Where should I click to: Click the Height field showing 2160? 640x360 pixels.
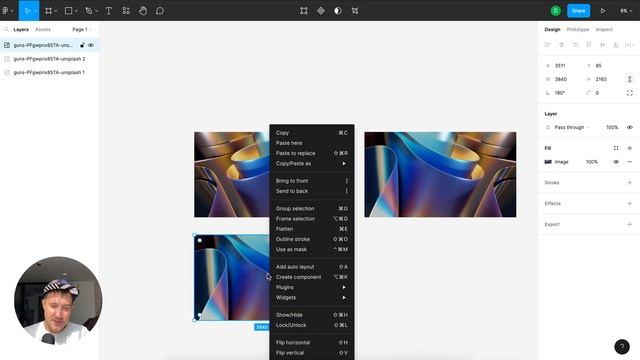coord(604,79)
